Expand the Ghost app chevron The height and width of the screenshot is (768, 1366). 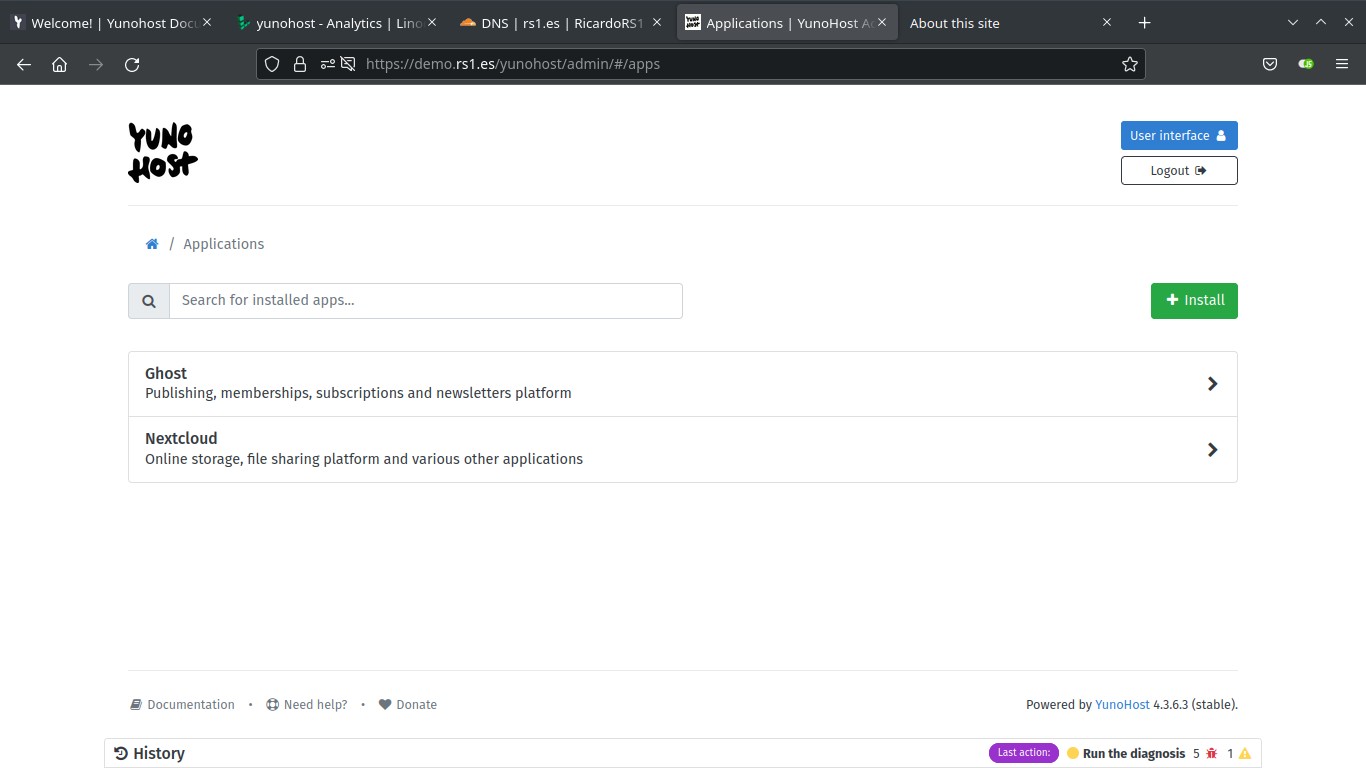coord(1212,384)
